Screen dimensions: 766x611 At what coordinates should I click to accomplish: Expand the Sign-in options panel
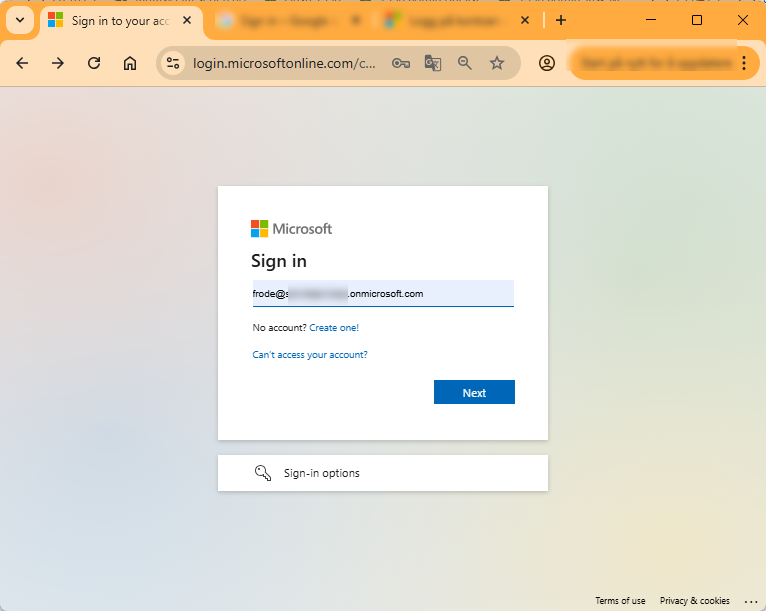point(383,473)
